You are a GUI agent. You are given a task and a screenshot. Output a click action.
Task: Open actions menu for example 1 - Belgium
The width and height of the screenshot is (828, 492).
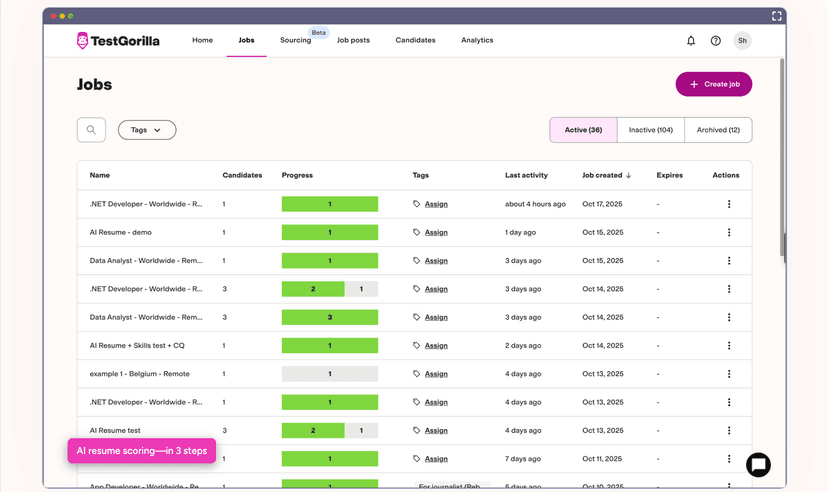point(729,374)
